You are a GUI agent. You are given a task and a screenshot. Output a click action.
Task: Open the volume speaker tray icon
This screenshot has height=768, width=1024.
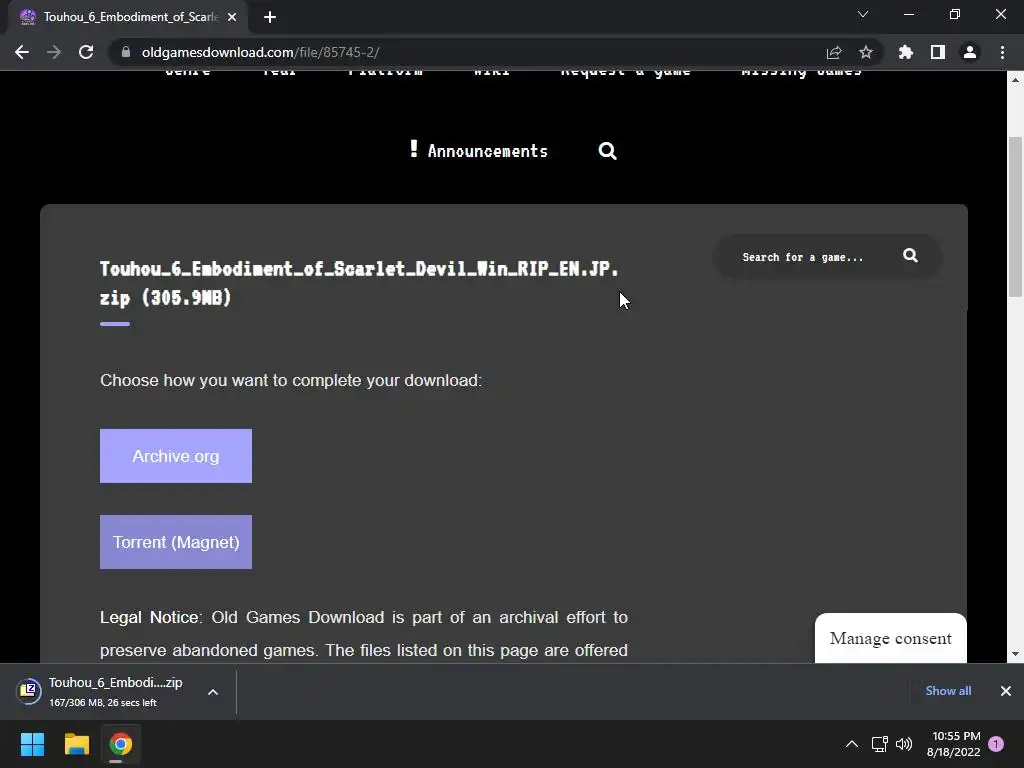(904, 744)
